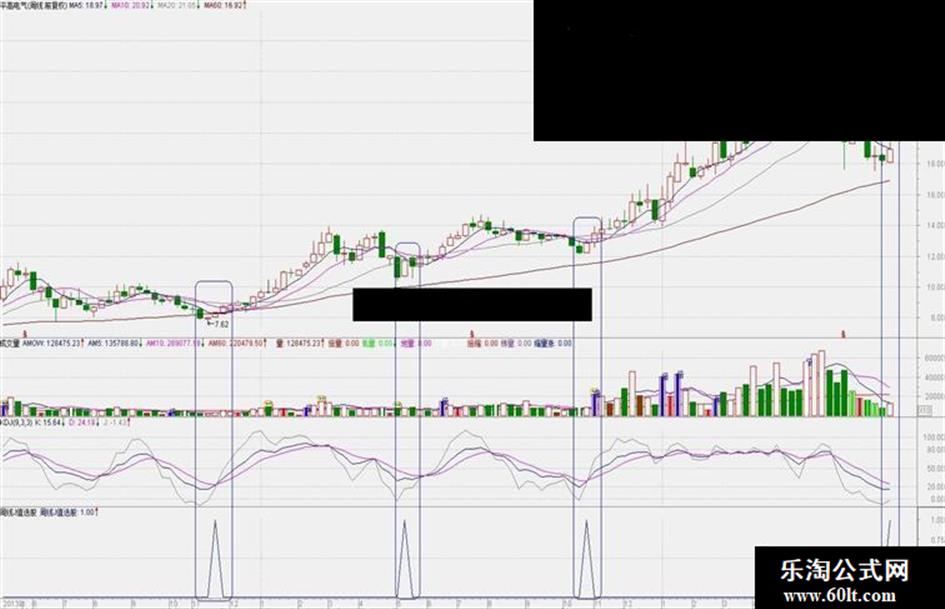Click the small box icon beside volume axis

click(925, 410)
